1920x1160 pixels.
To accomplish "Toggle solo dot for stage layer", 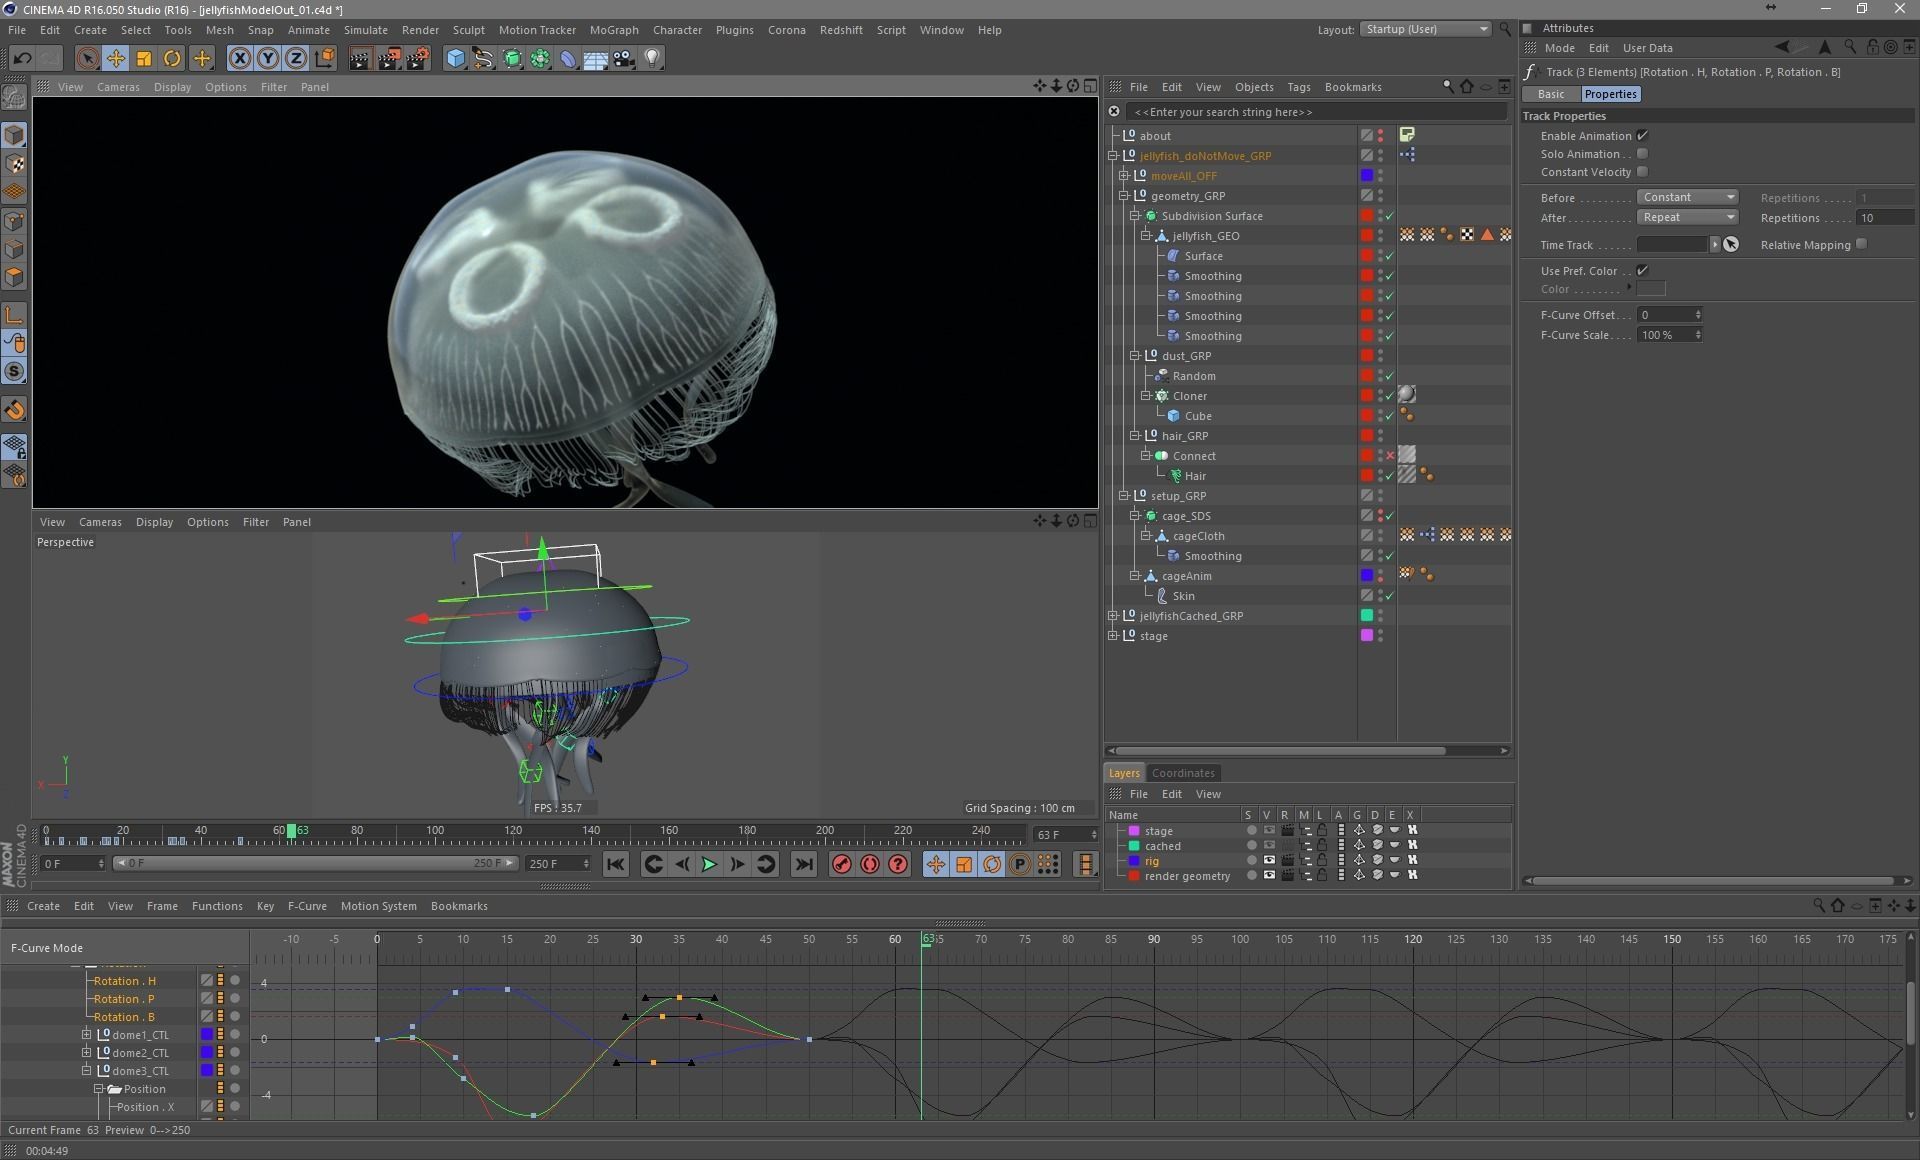I will (1251, 830).
